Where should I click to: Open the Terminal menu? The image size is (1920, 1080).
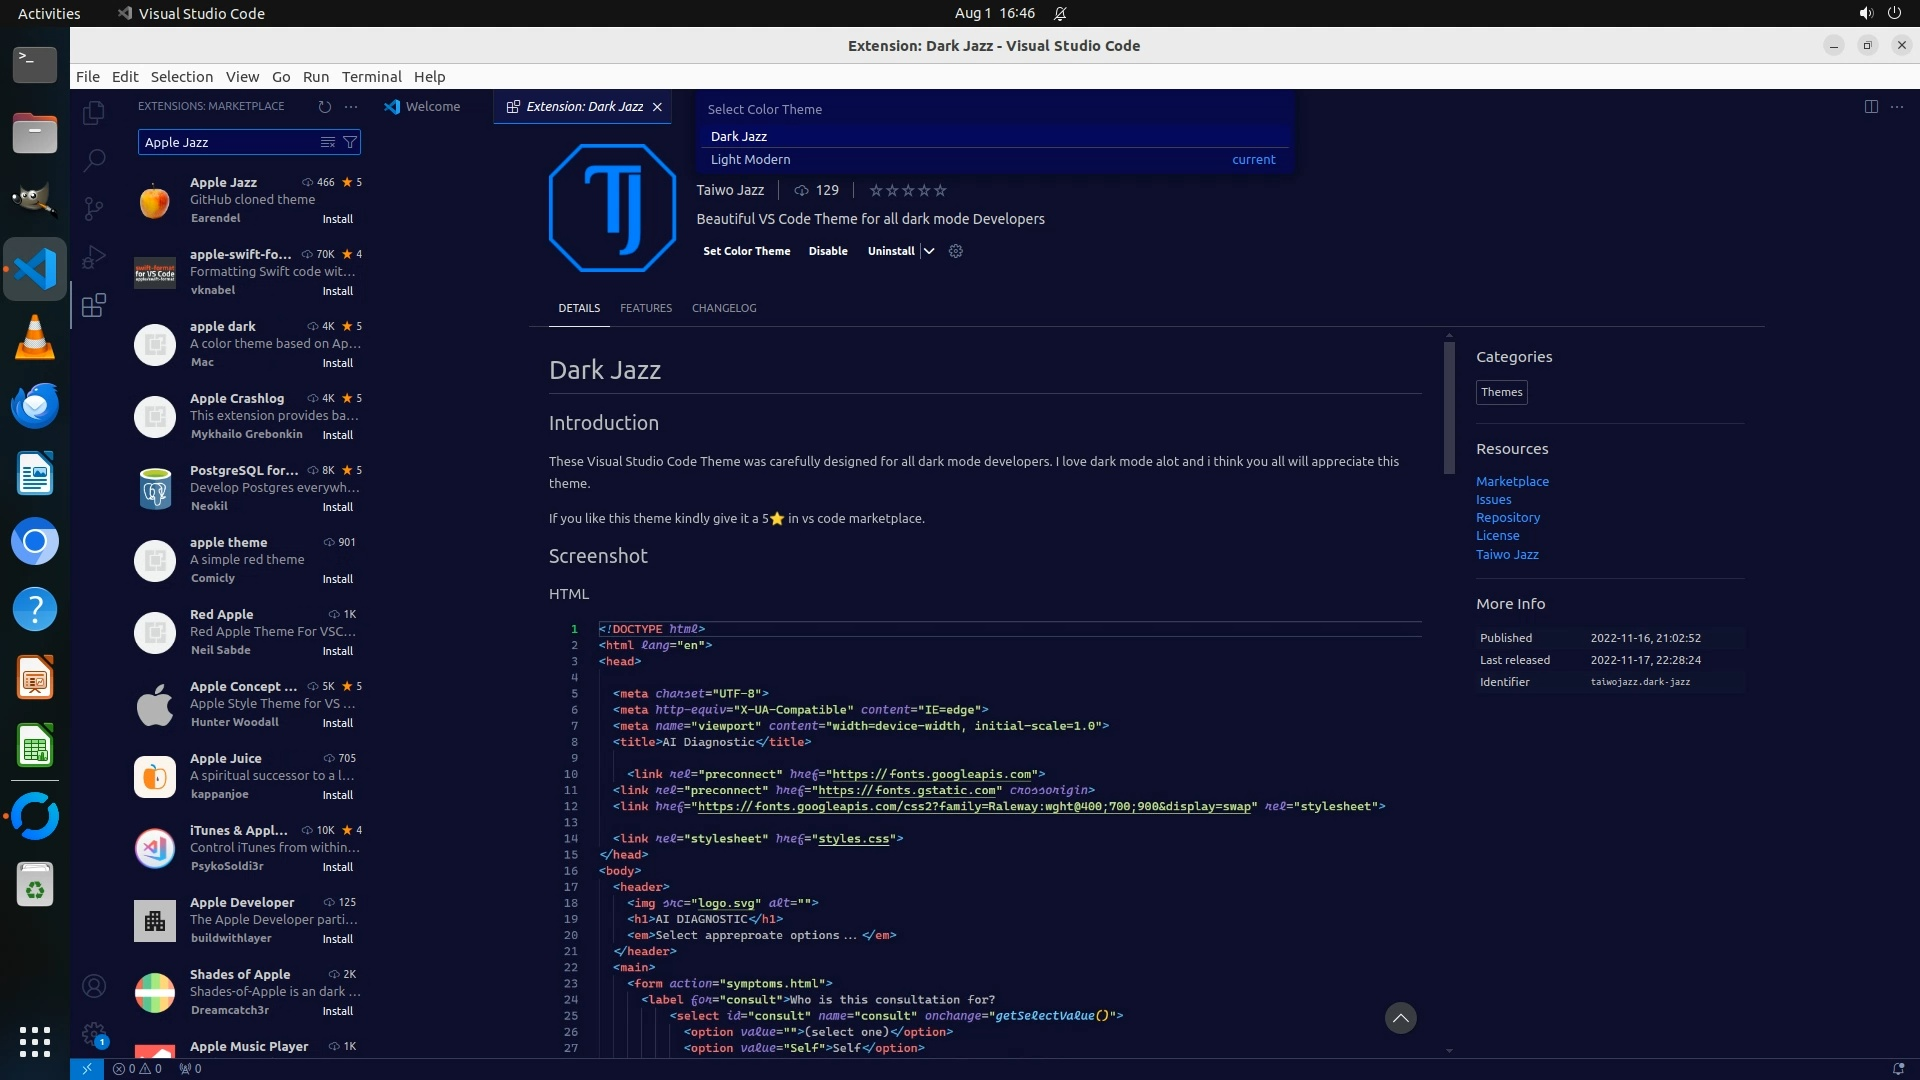point(371,76)
